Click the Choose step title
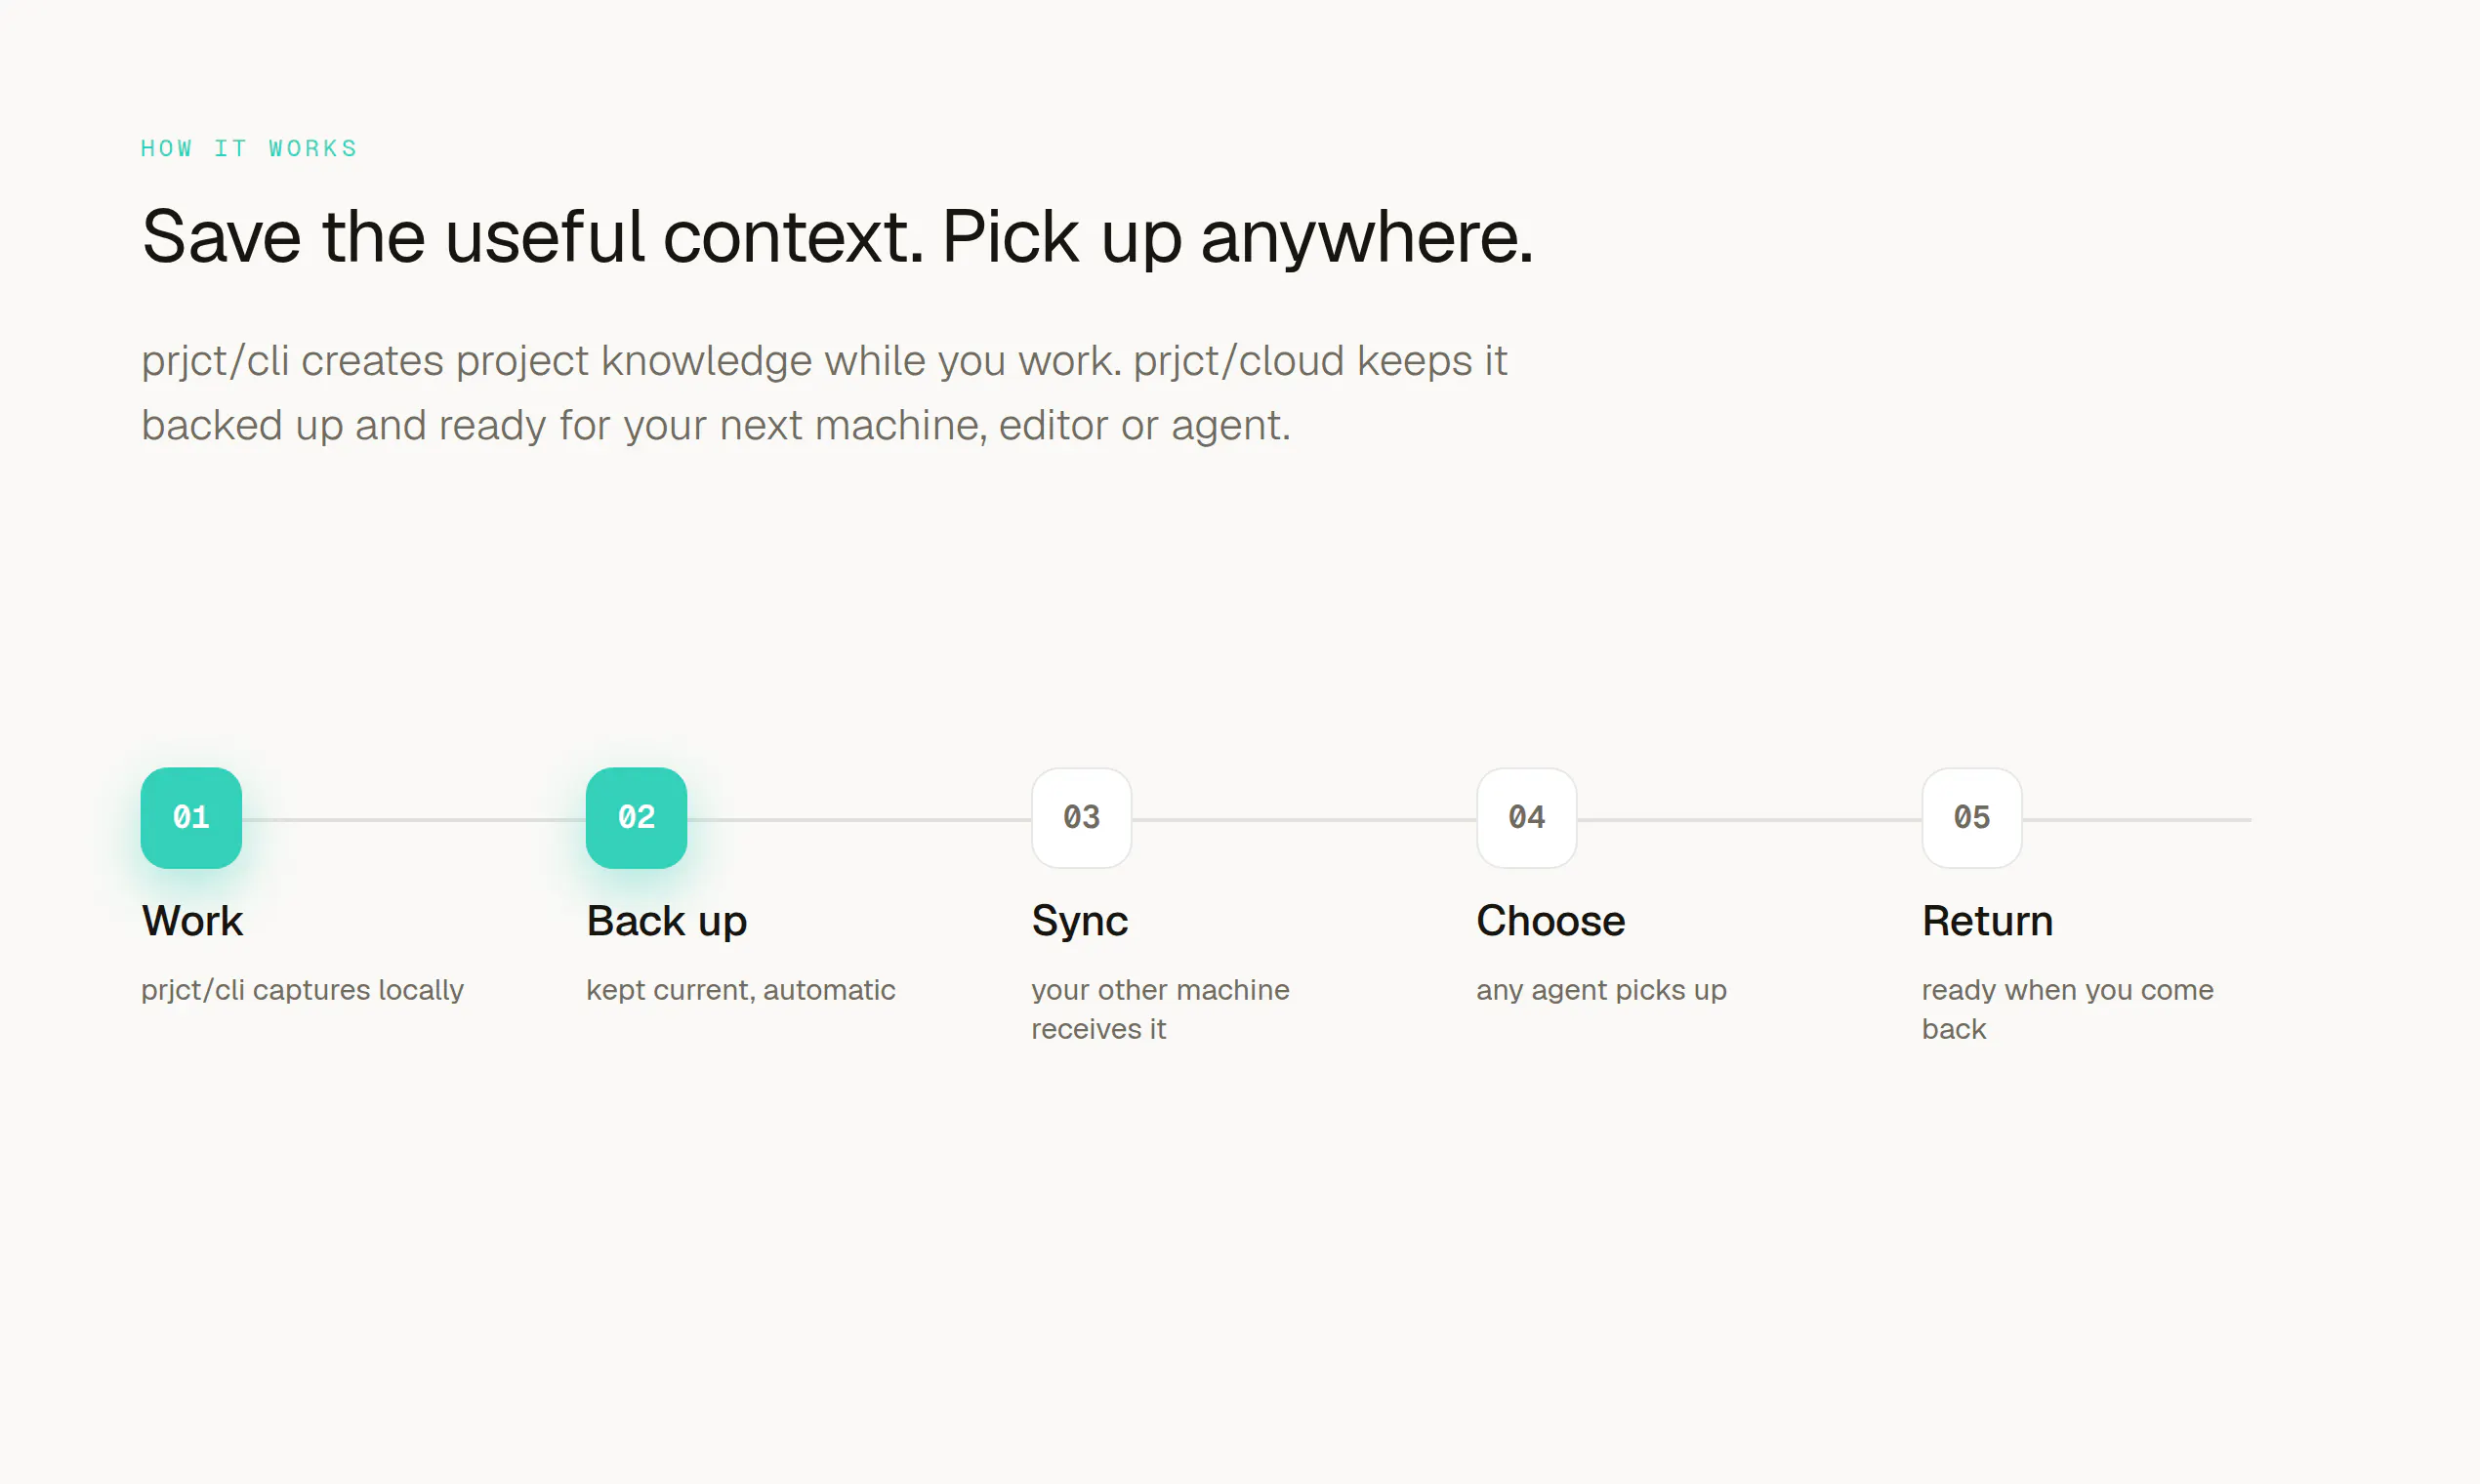This screenshot has height=1484, width=2480. pos(1550,921)
